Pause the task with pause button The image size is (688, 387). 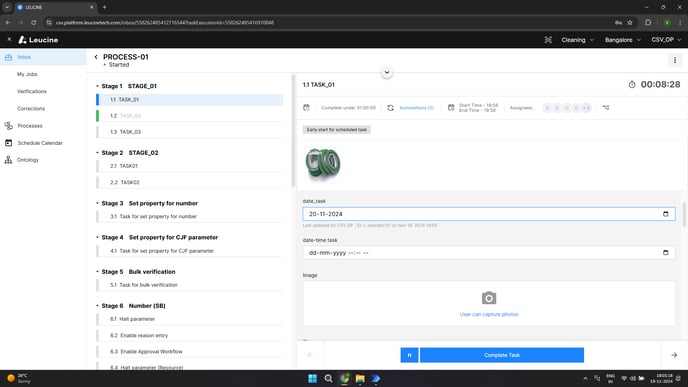[409, 355]
